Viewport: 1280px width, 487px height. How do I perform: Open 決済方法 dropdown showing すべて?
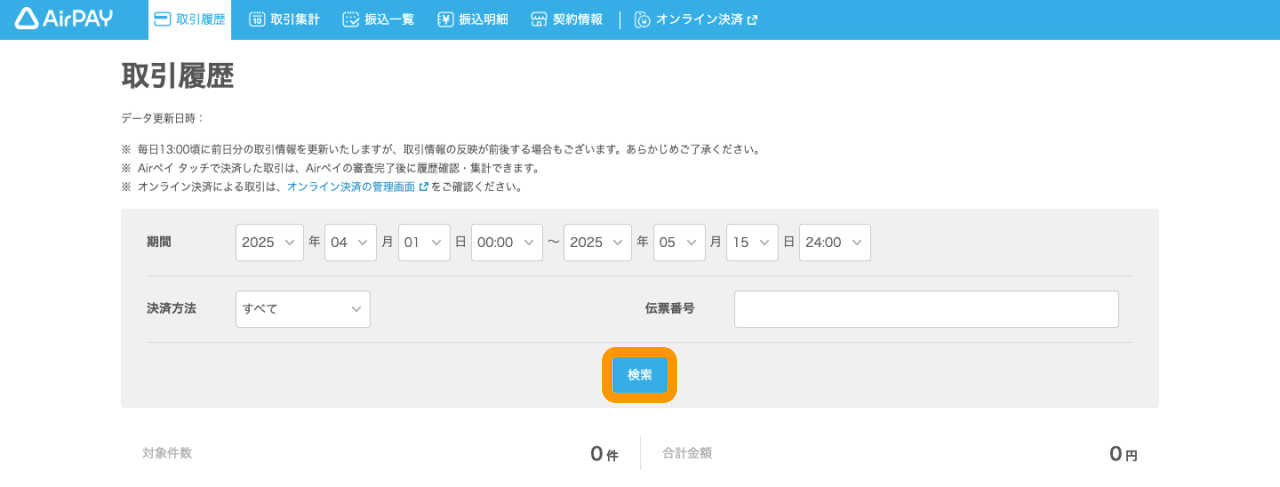click(303, 309)
